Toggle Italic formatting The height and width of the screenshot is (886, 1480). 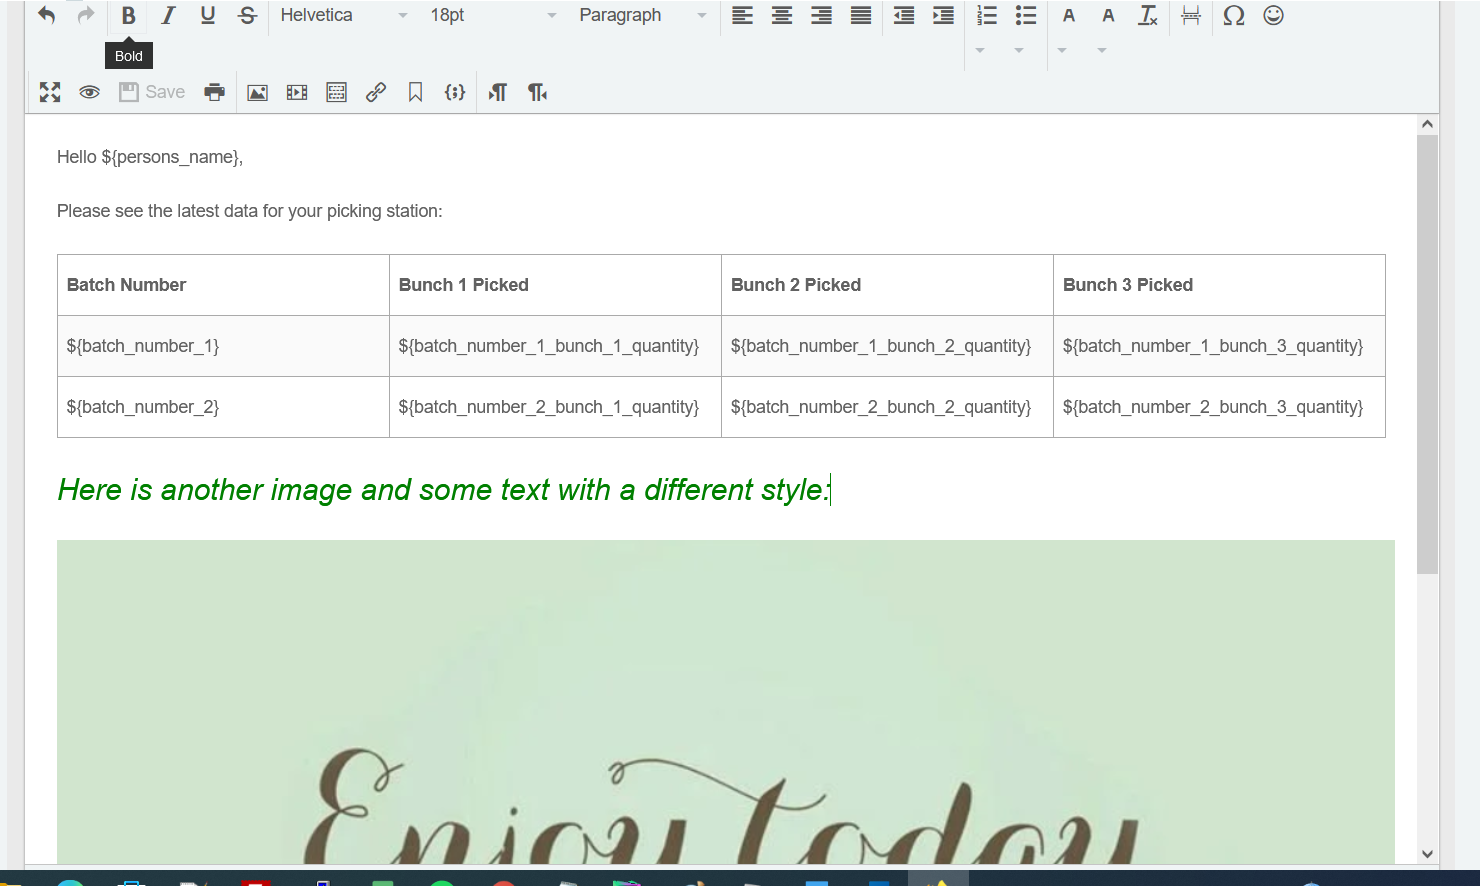tap(168, 15)
